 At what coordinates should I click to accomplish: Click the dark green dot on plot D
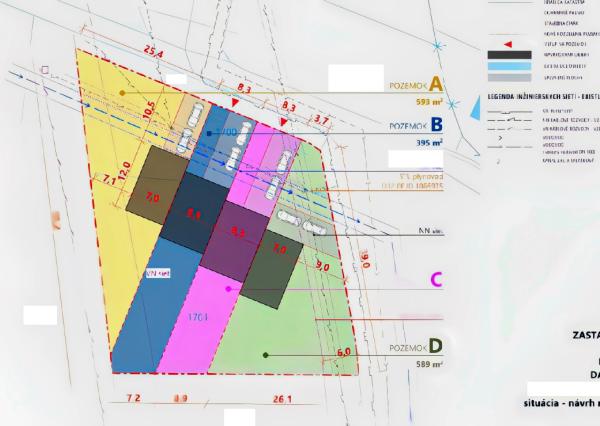coord(264,354)
